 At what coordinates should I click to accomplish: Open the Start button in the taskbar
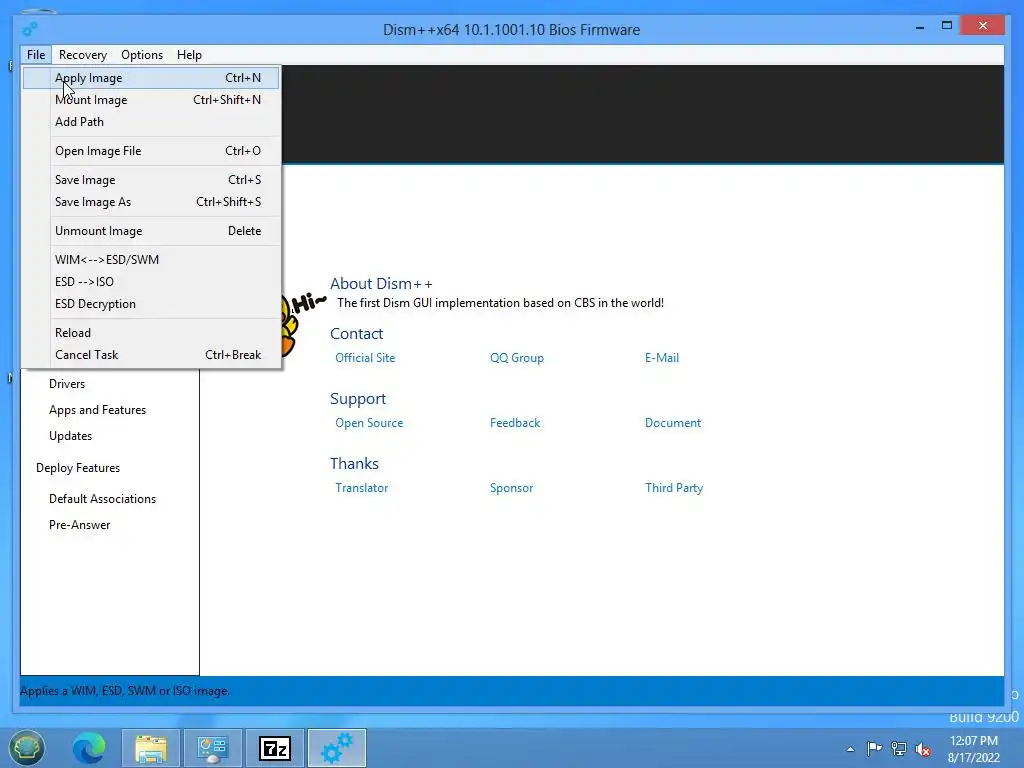(x=26, y=748)
